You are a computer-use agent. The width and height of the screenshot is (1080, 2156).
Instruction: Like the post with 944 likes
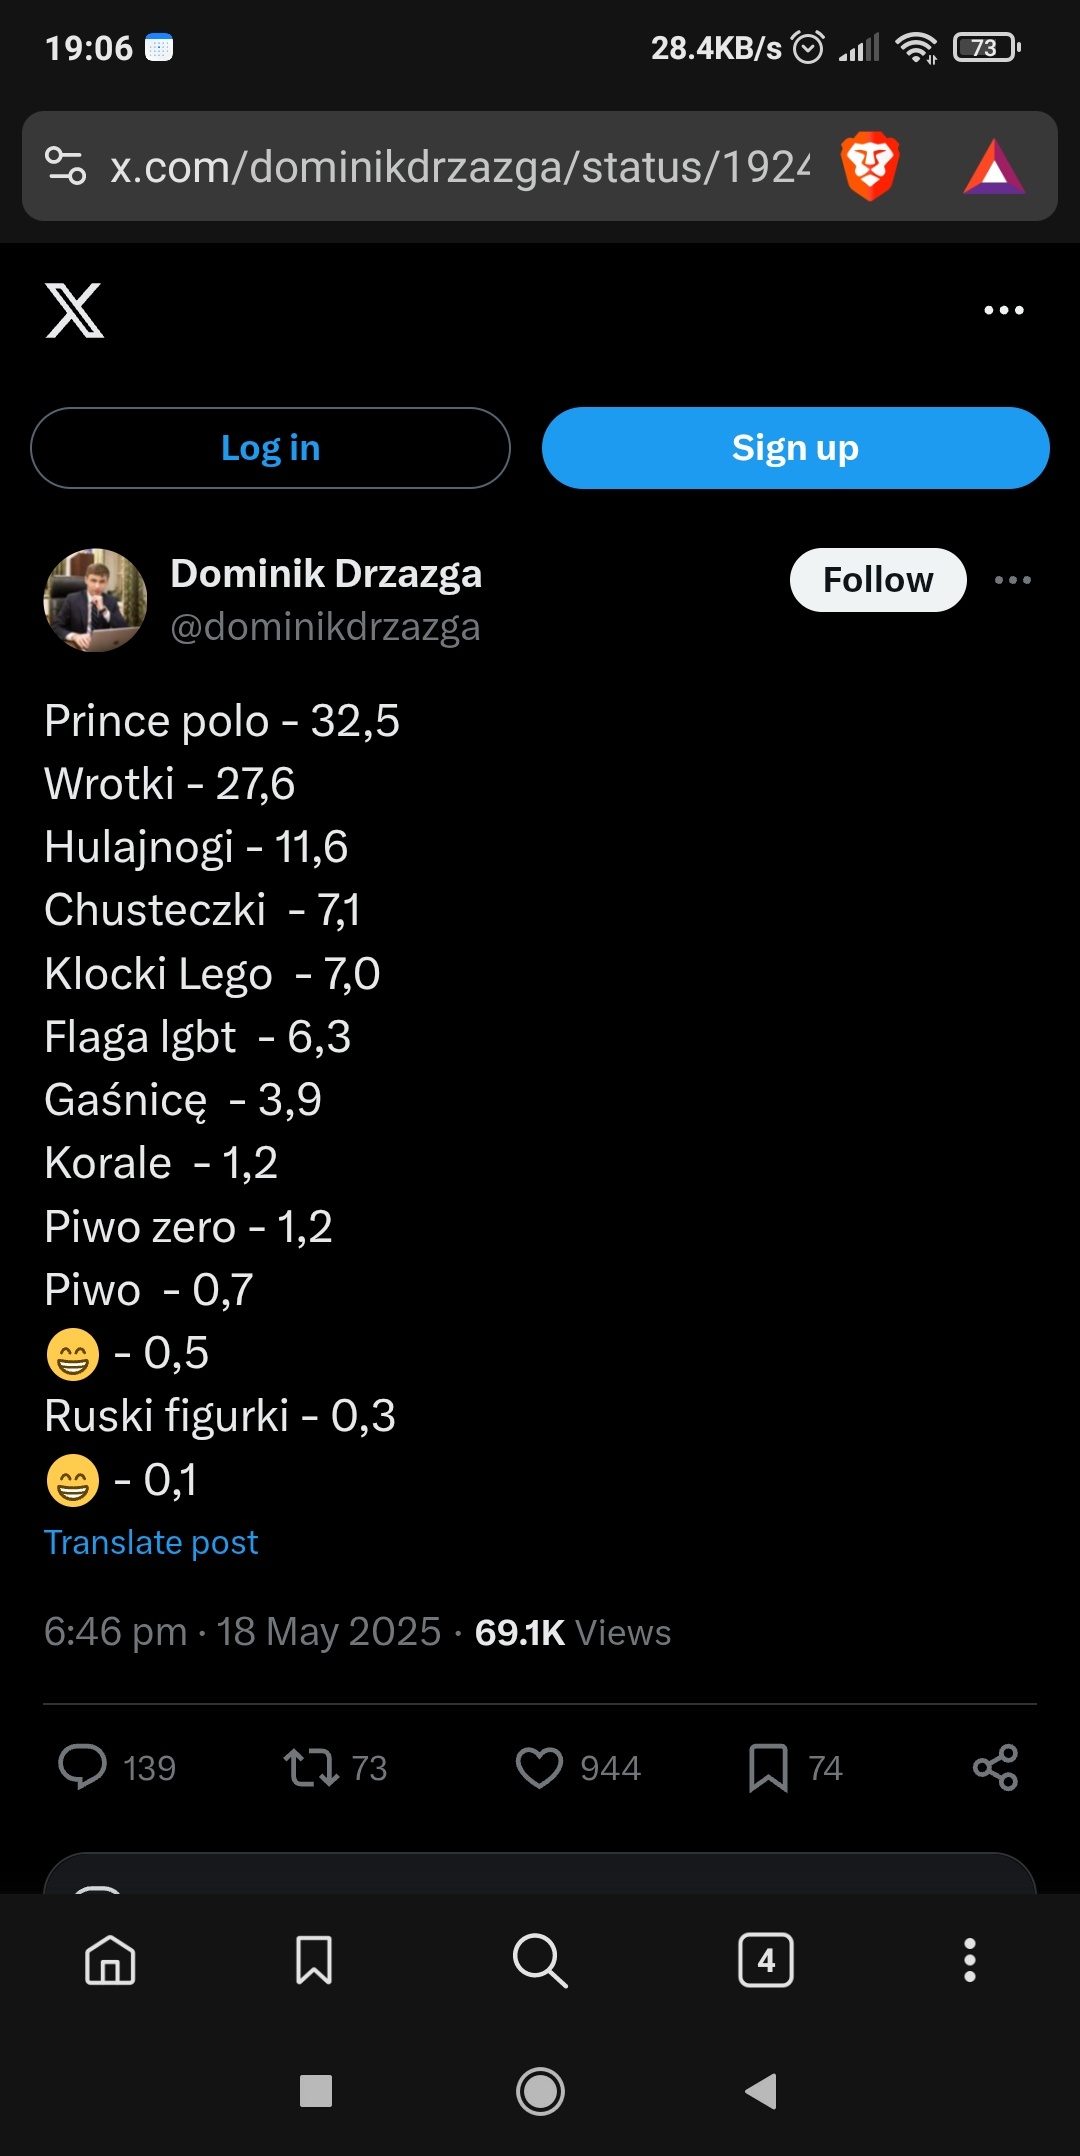(x=539, y=1767)
